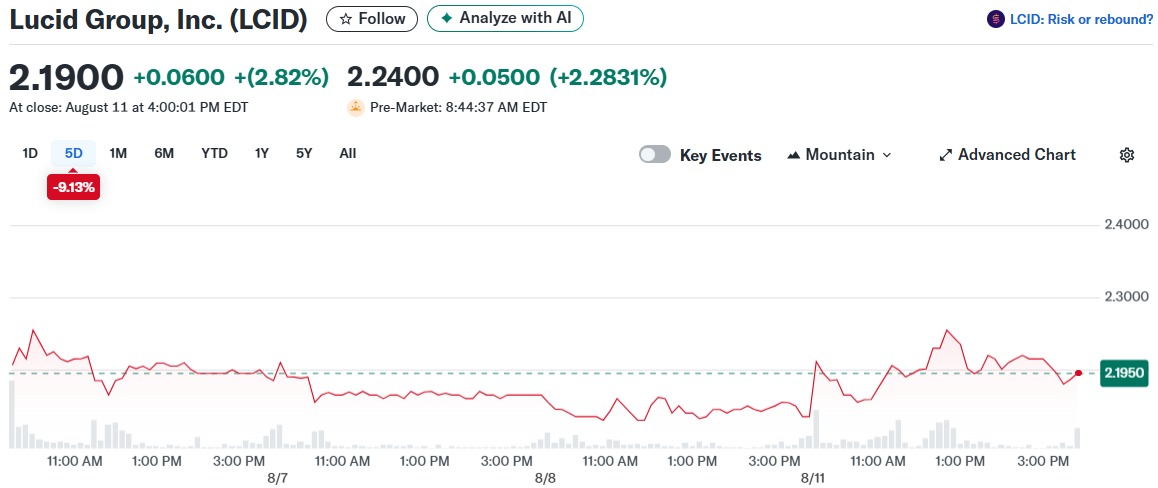Select the 5D range tab

[x=74, y=154]
